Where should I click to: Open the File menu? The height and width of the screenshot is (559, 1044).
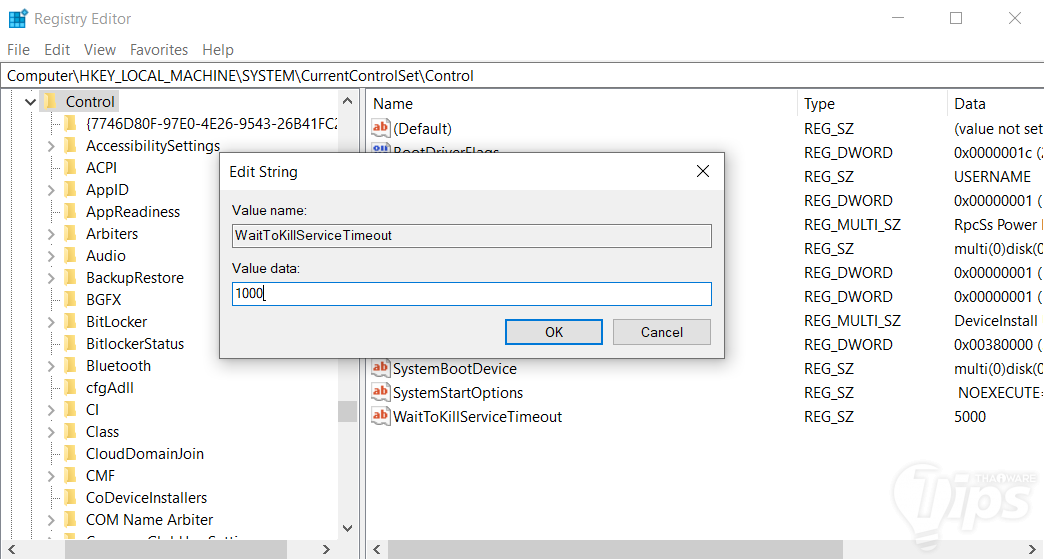(x=18, y=49)
